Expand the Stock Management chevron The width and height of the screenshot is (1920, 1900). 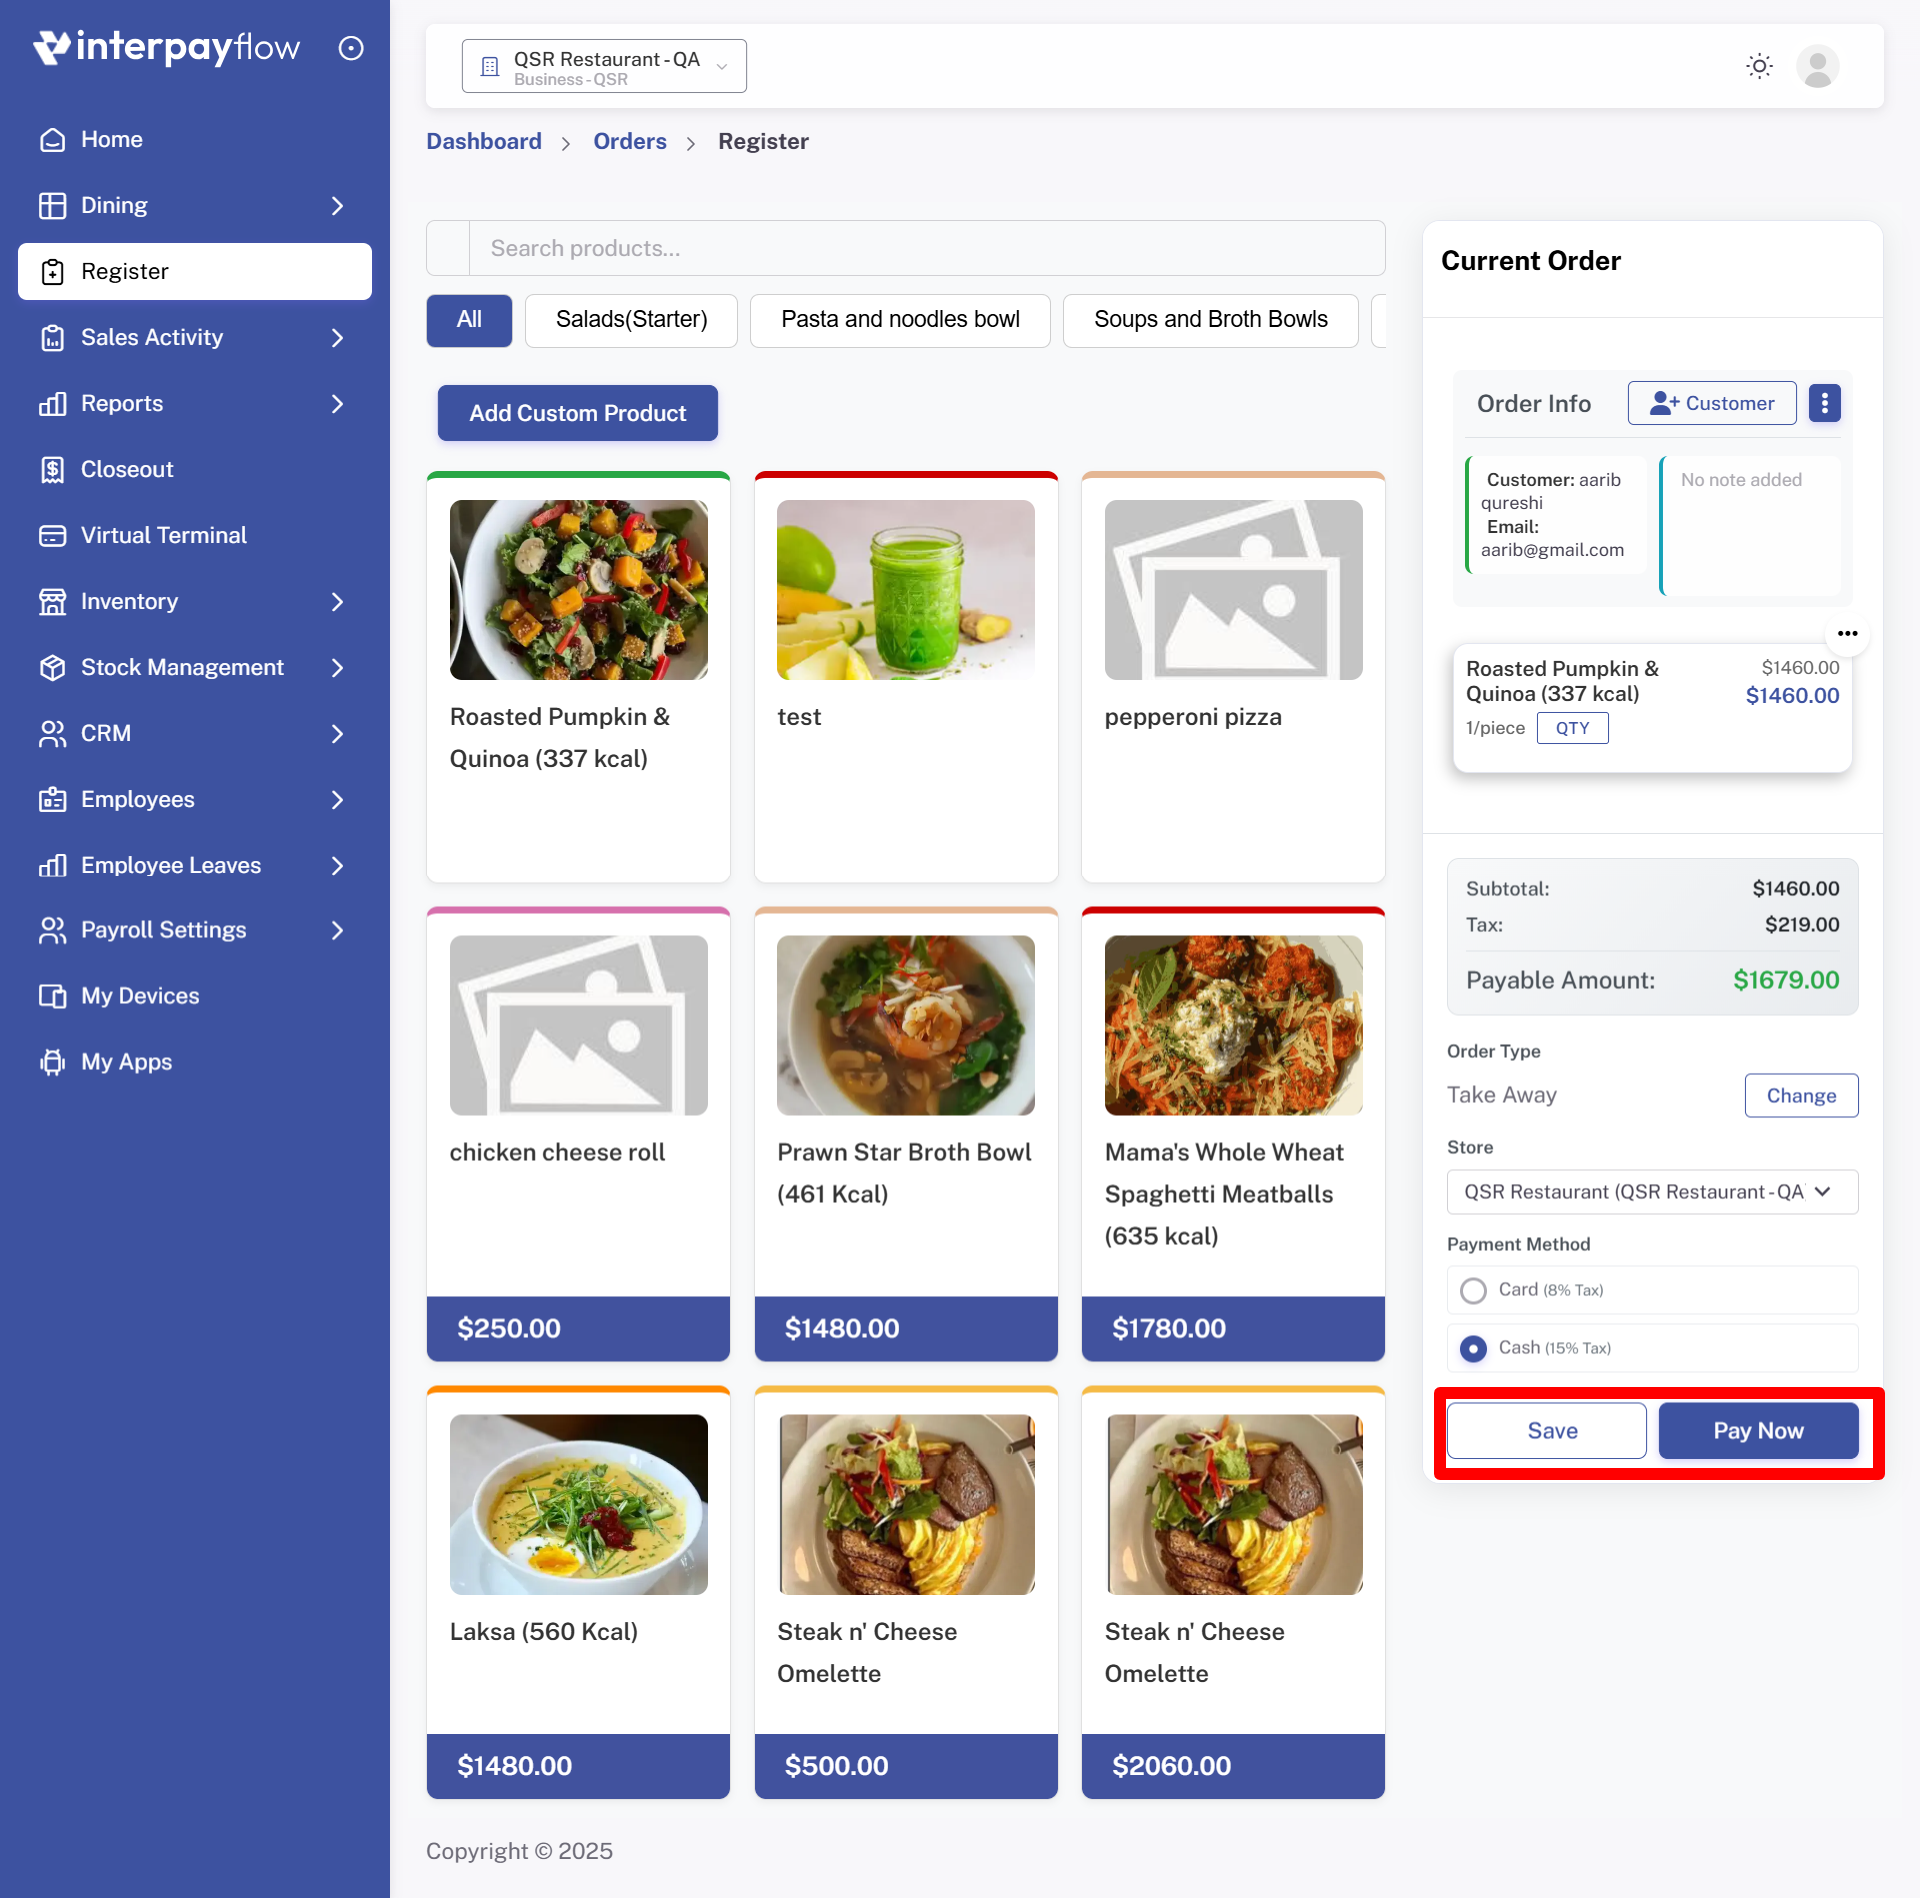(337, 668)
